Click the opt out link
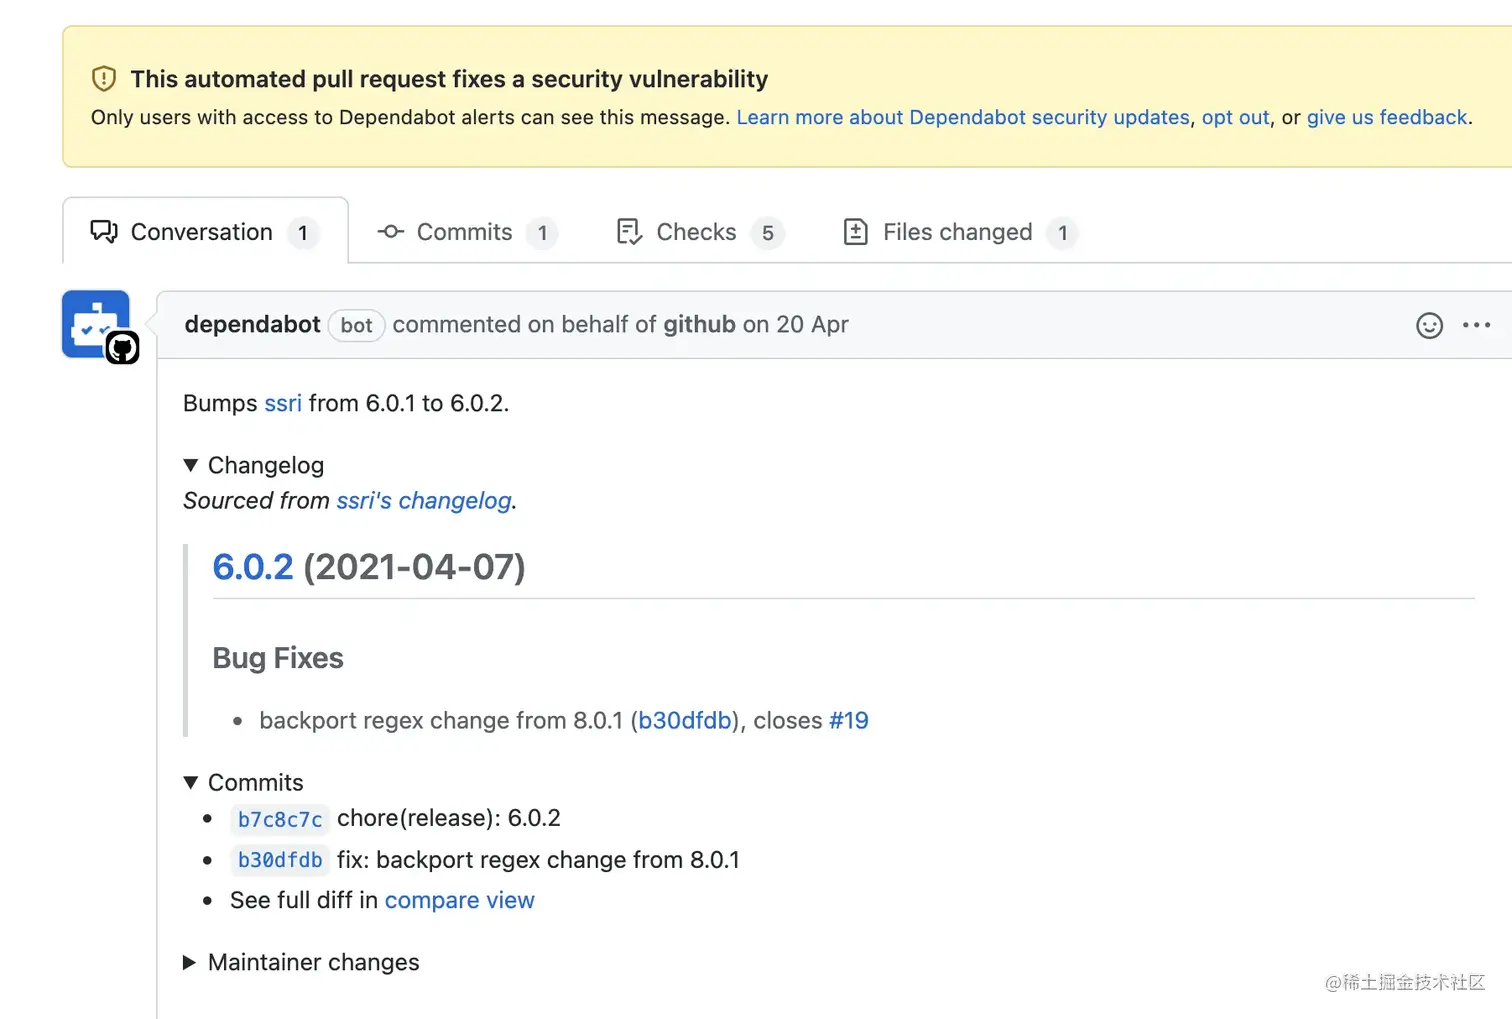The width and height of the screenshot is (1512, 1019). pos(1235,117)
